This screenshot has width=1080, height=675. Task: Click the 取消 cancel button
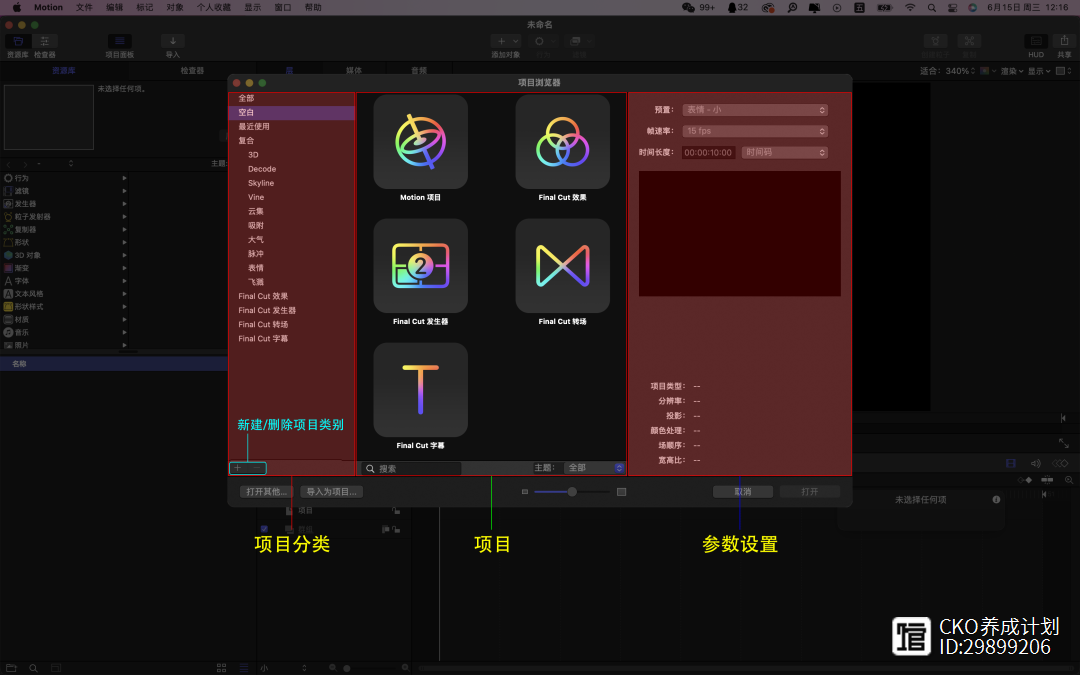(742, 492)
